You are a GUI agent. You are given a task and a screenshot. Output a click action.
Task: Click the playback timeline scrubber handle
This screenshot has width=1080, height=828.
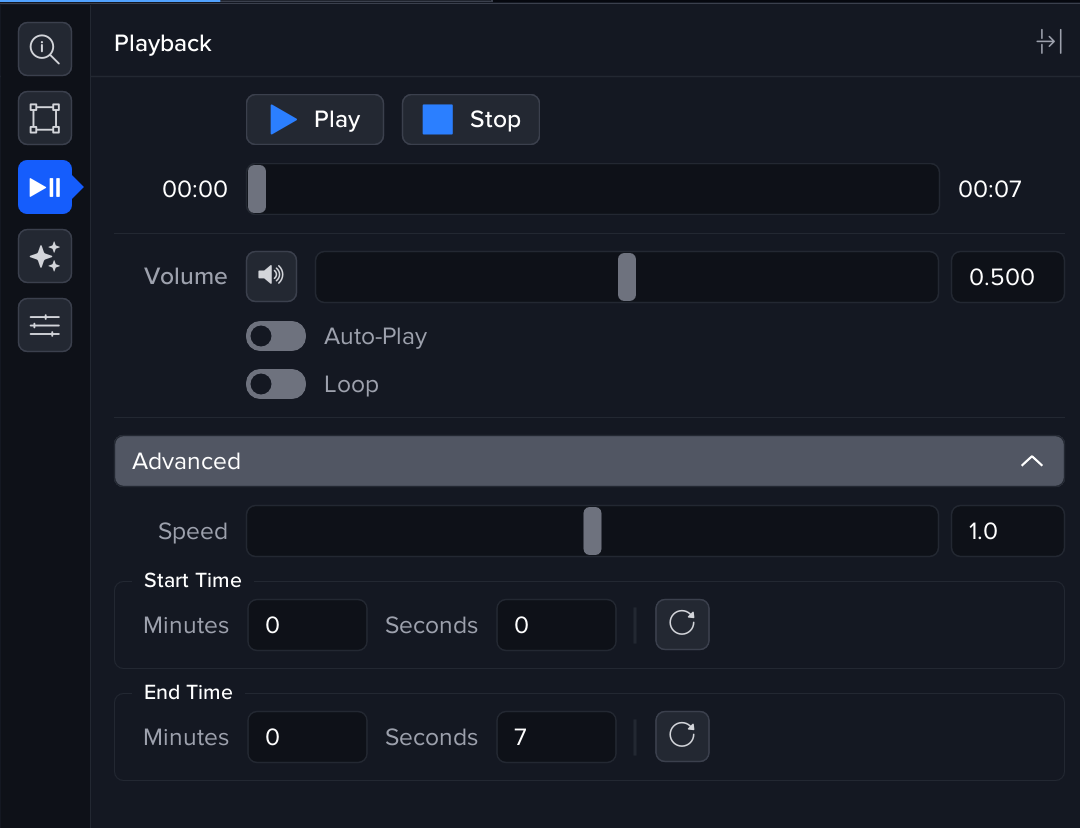pos(257,189)
